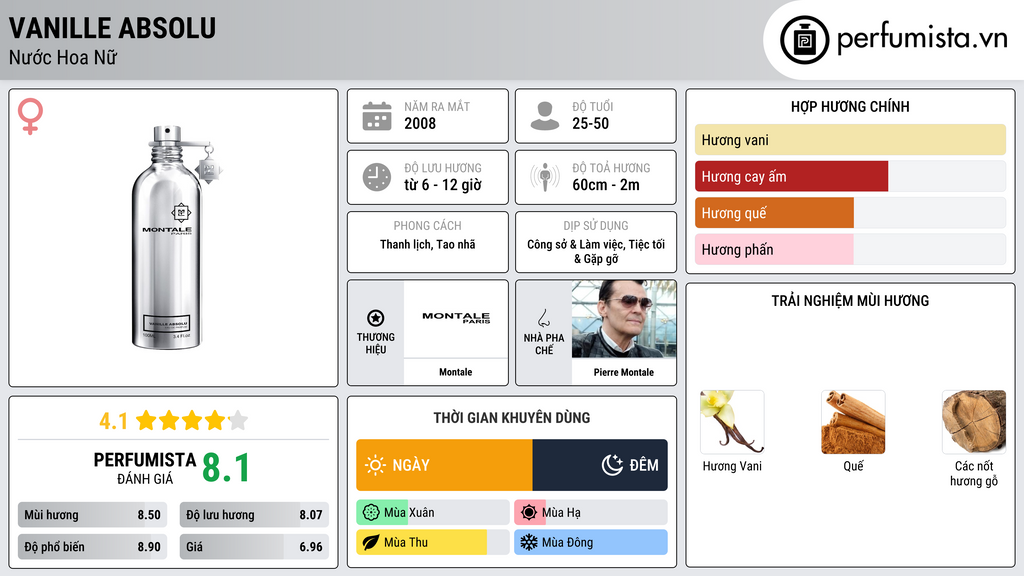Open the Các nốt hương gỗ wood thumbnail
The image size is (1024, 576).
click(x=974, y=422)
